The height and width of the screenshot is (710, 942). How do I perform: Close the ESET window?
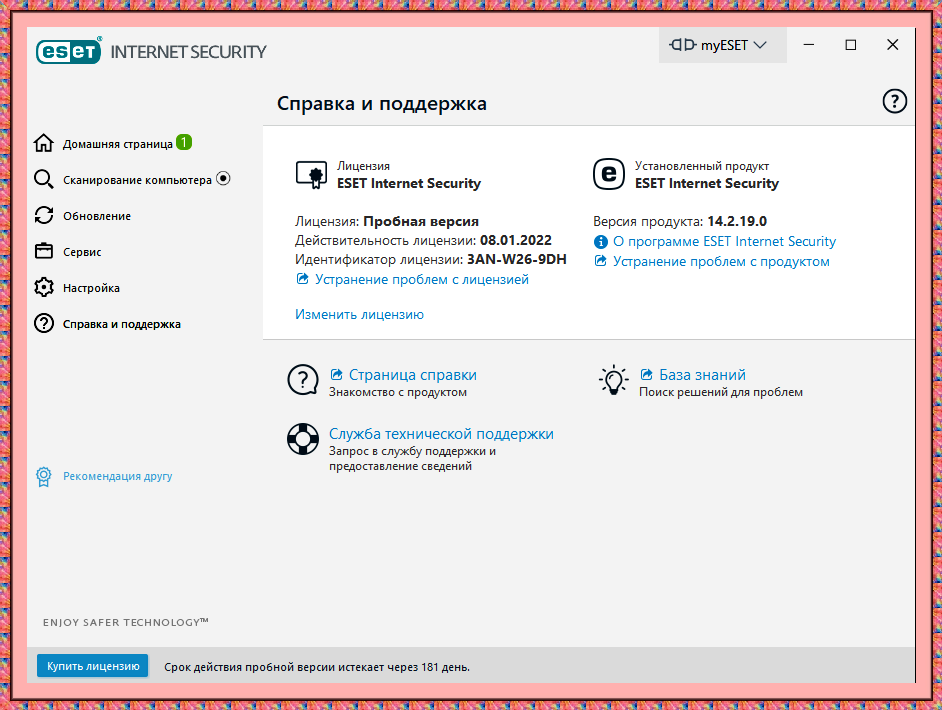[893, 45]
